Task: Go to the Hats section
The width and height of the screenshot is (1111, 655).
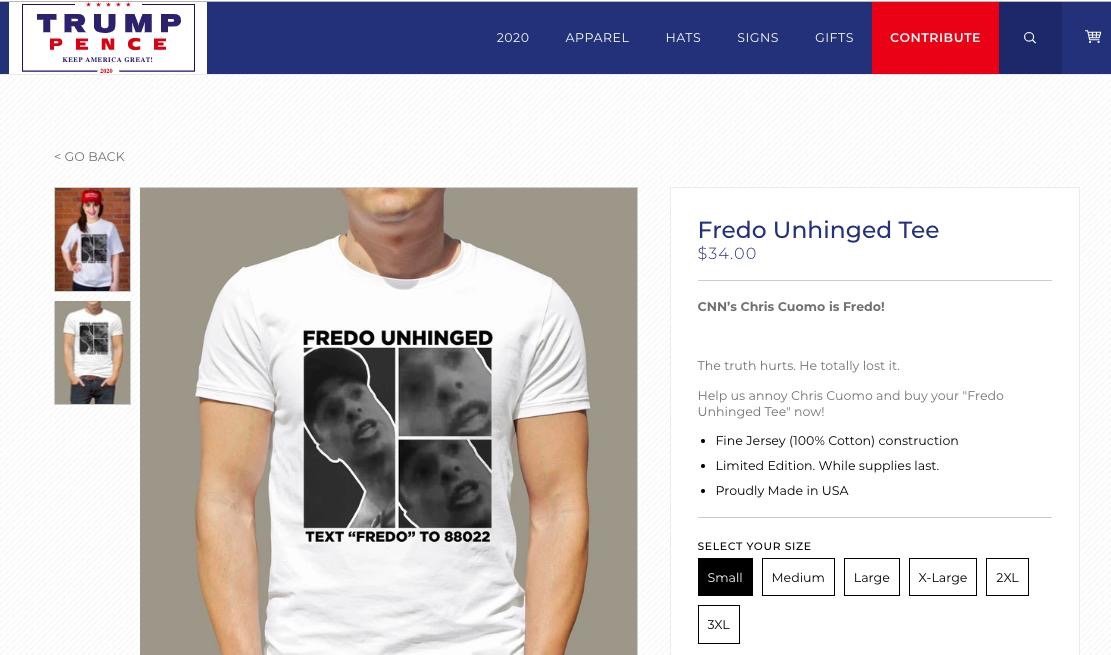Action: point(683,38)
